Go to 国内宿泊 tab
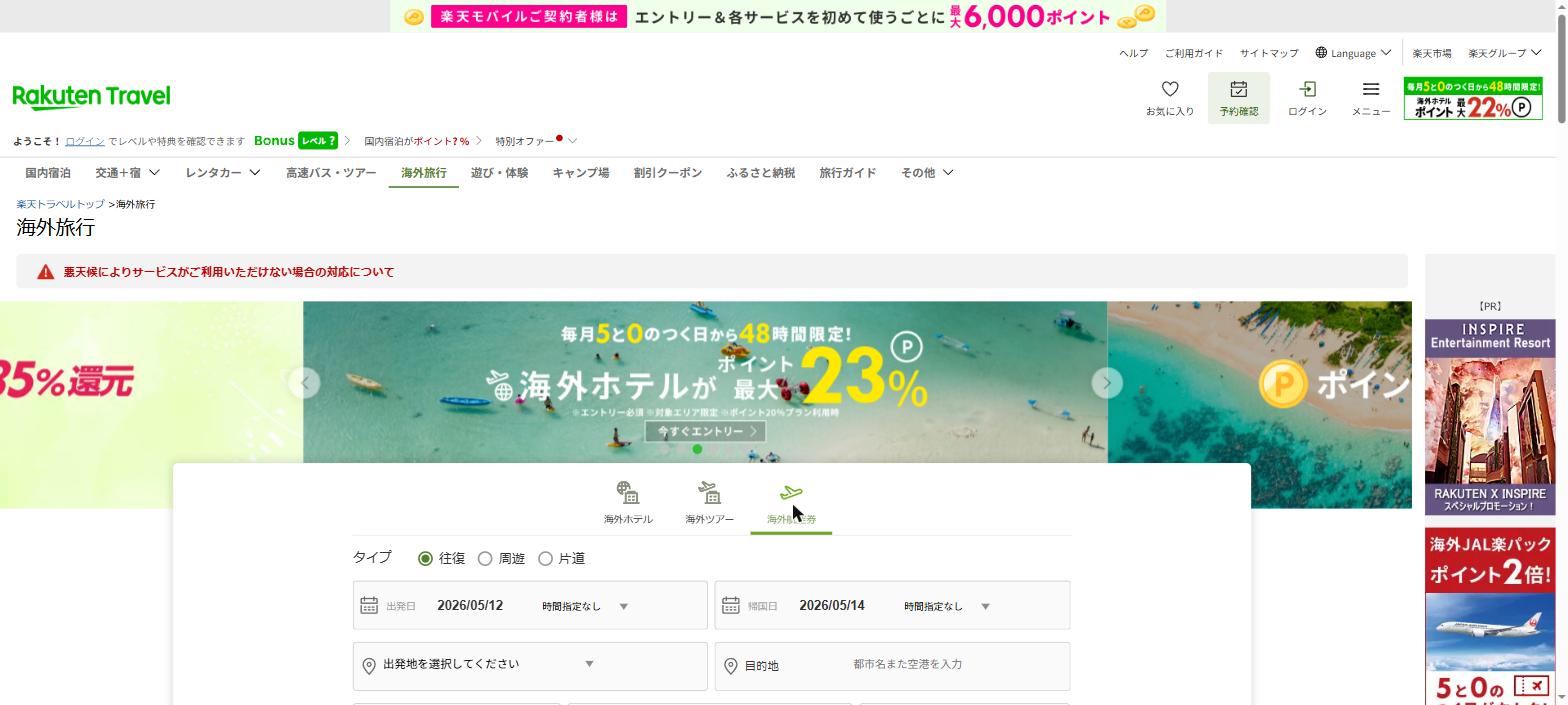This screenshot has height=705, width=1568. tap(48, 173)
